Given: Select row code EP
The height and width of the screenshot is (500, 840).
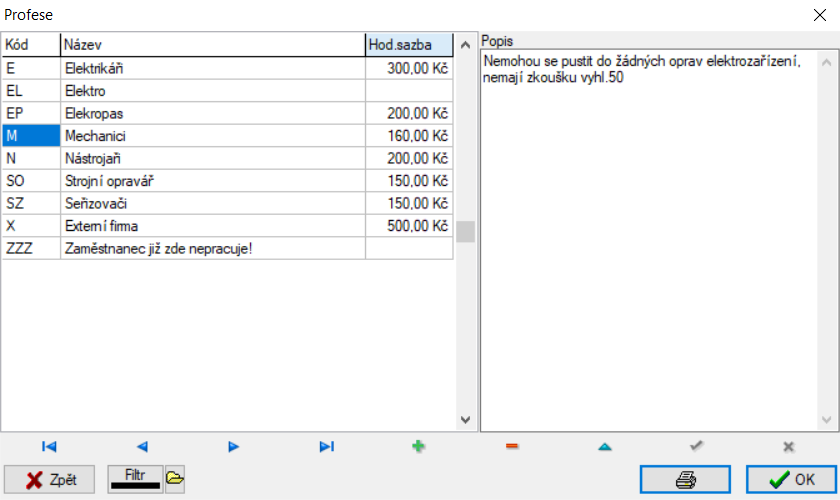Looking at the screenshot, I should pyautogui.click(x=31, y=113).
